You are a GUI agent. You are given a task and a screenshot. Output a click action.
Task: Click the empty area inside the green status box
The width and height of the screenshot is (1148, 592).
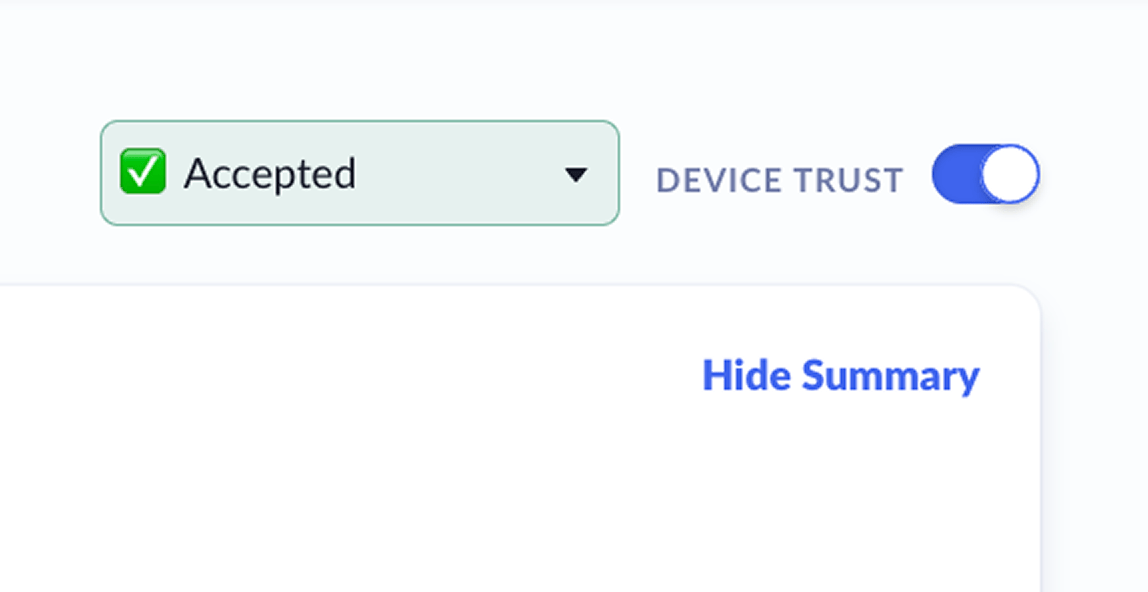[x=461, y=174]
